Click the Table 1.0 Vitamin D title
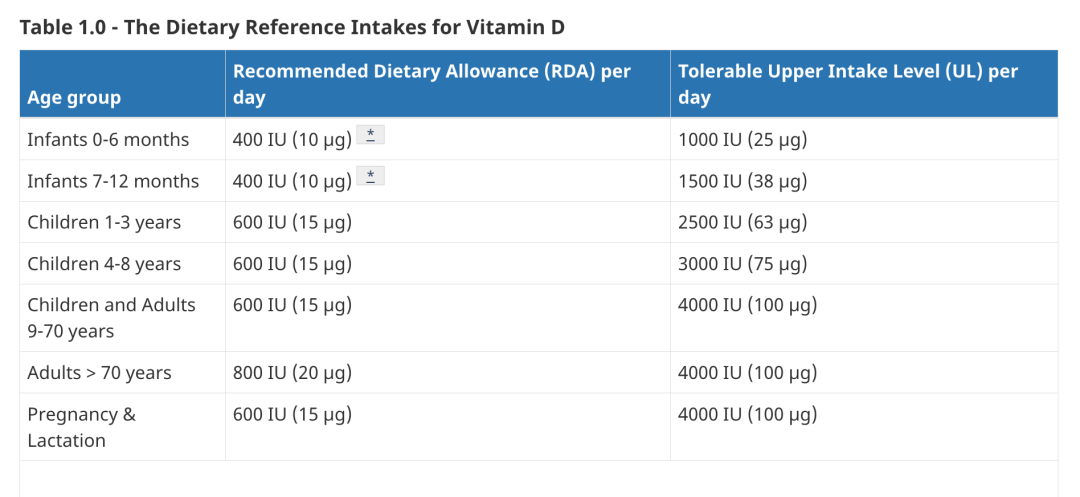This screenshot has height=497, width=1080. pyautogui.click(x=292, y=27)
